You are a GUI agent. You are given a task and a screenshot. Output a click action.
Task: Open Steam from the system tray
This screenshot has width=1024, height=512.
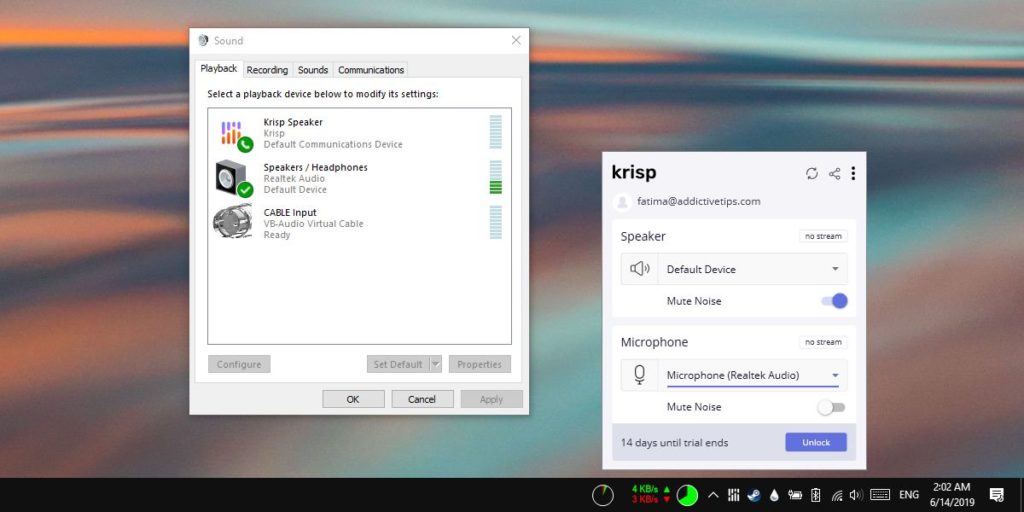point(754,494)
